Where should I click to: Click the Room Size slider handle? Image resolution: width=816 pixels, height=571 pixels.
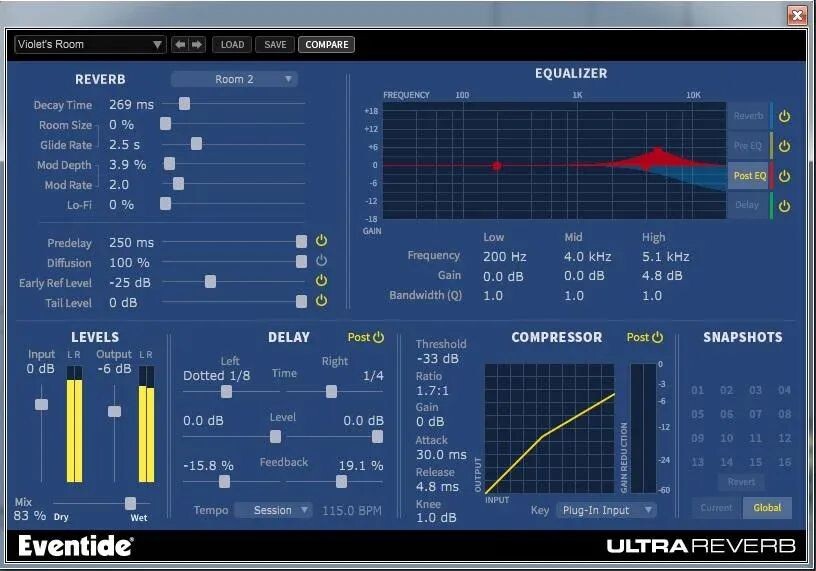[x=165, y=123]
